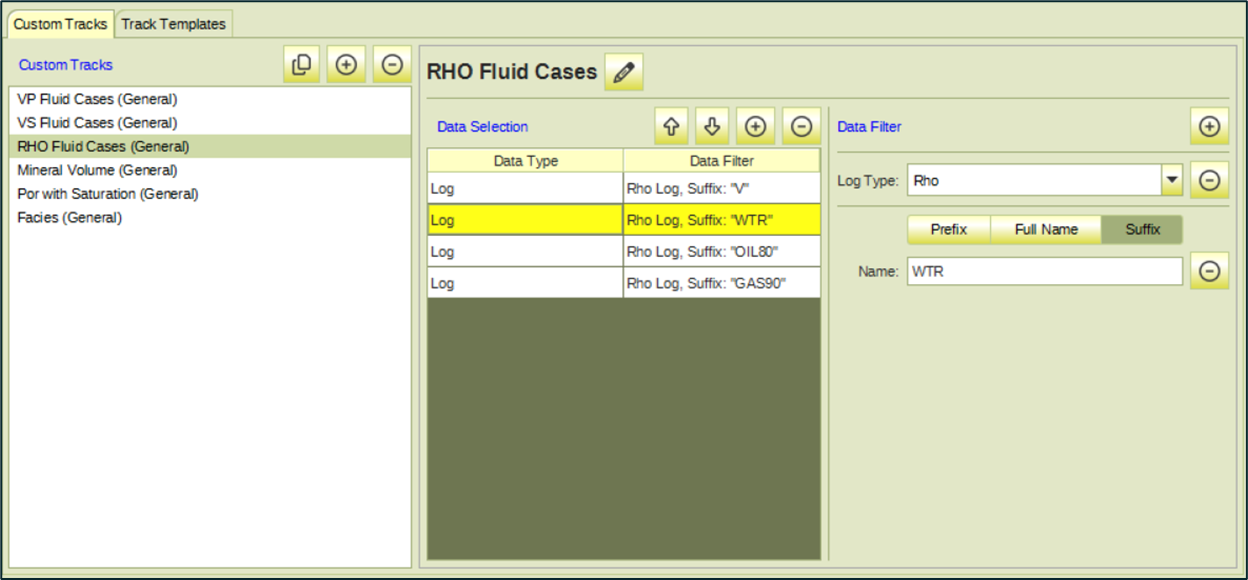Open the Log Type dropdown
The width and height of the screenshot is (1248, 580).
coord(1171,181)
